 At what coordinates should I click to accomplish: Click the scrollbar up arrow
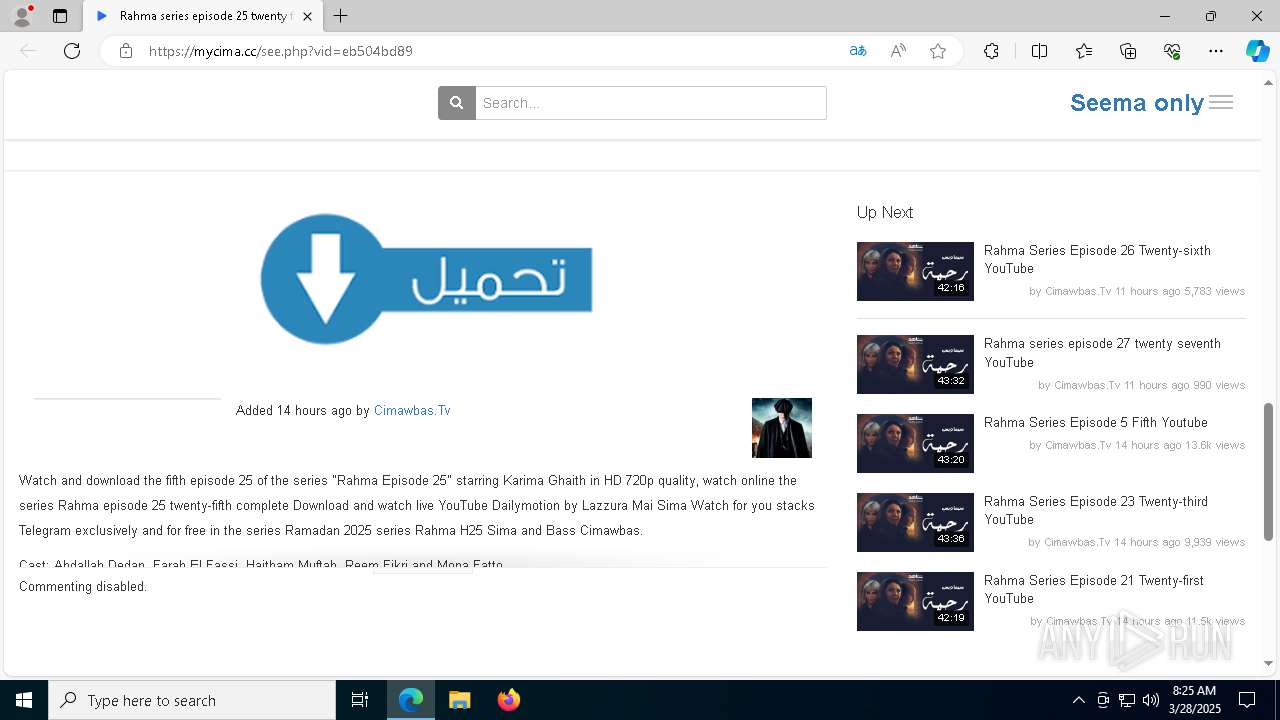click(1269, 82)
